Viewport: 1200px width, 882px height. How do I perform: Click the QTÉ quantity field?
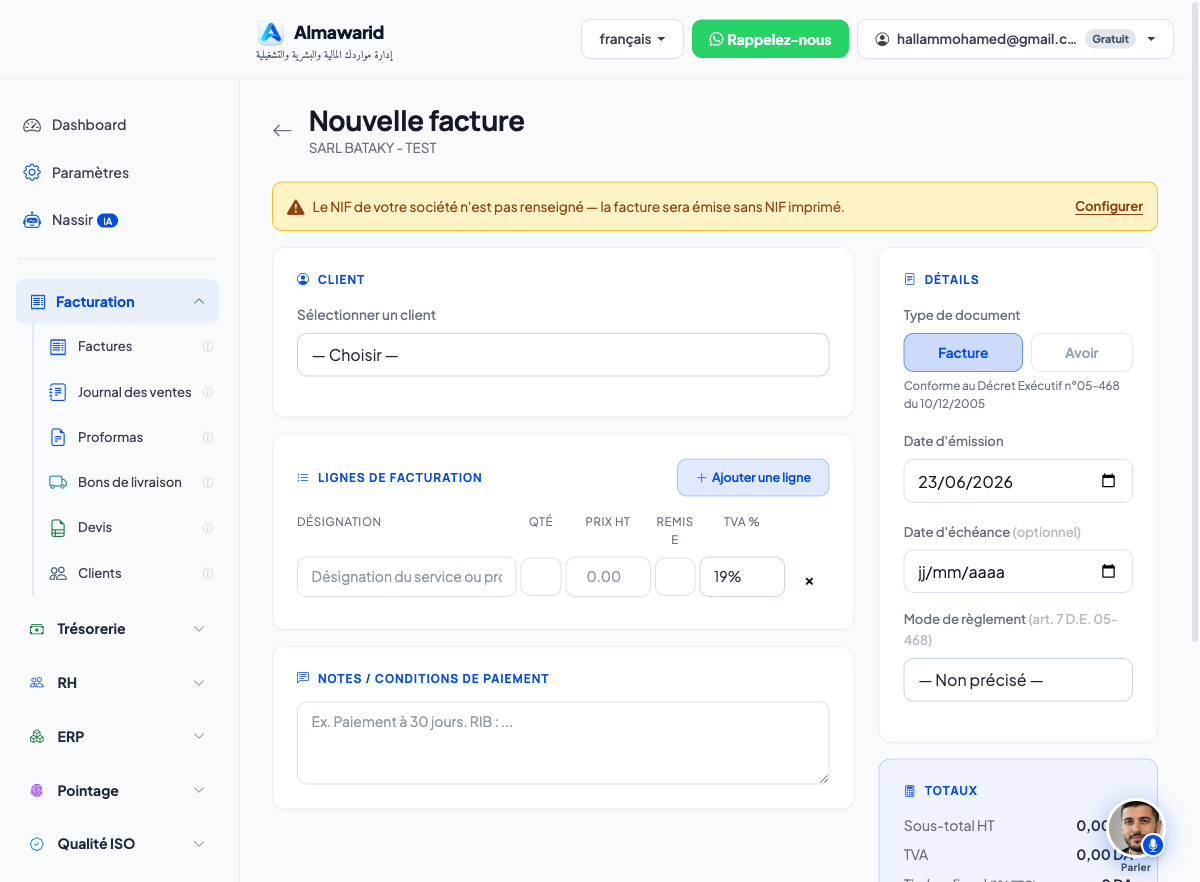541,577
